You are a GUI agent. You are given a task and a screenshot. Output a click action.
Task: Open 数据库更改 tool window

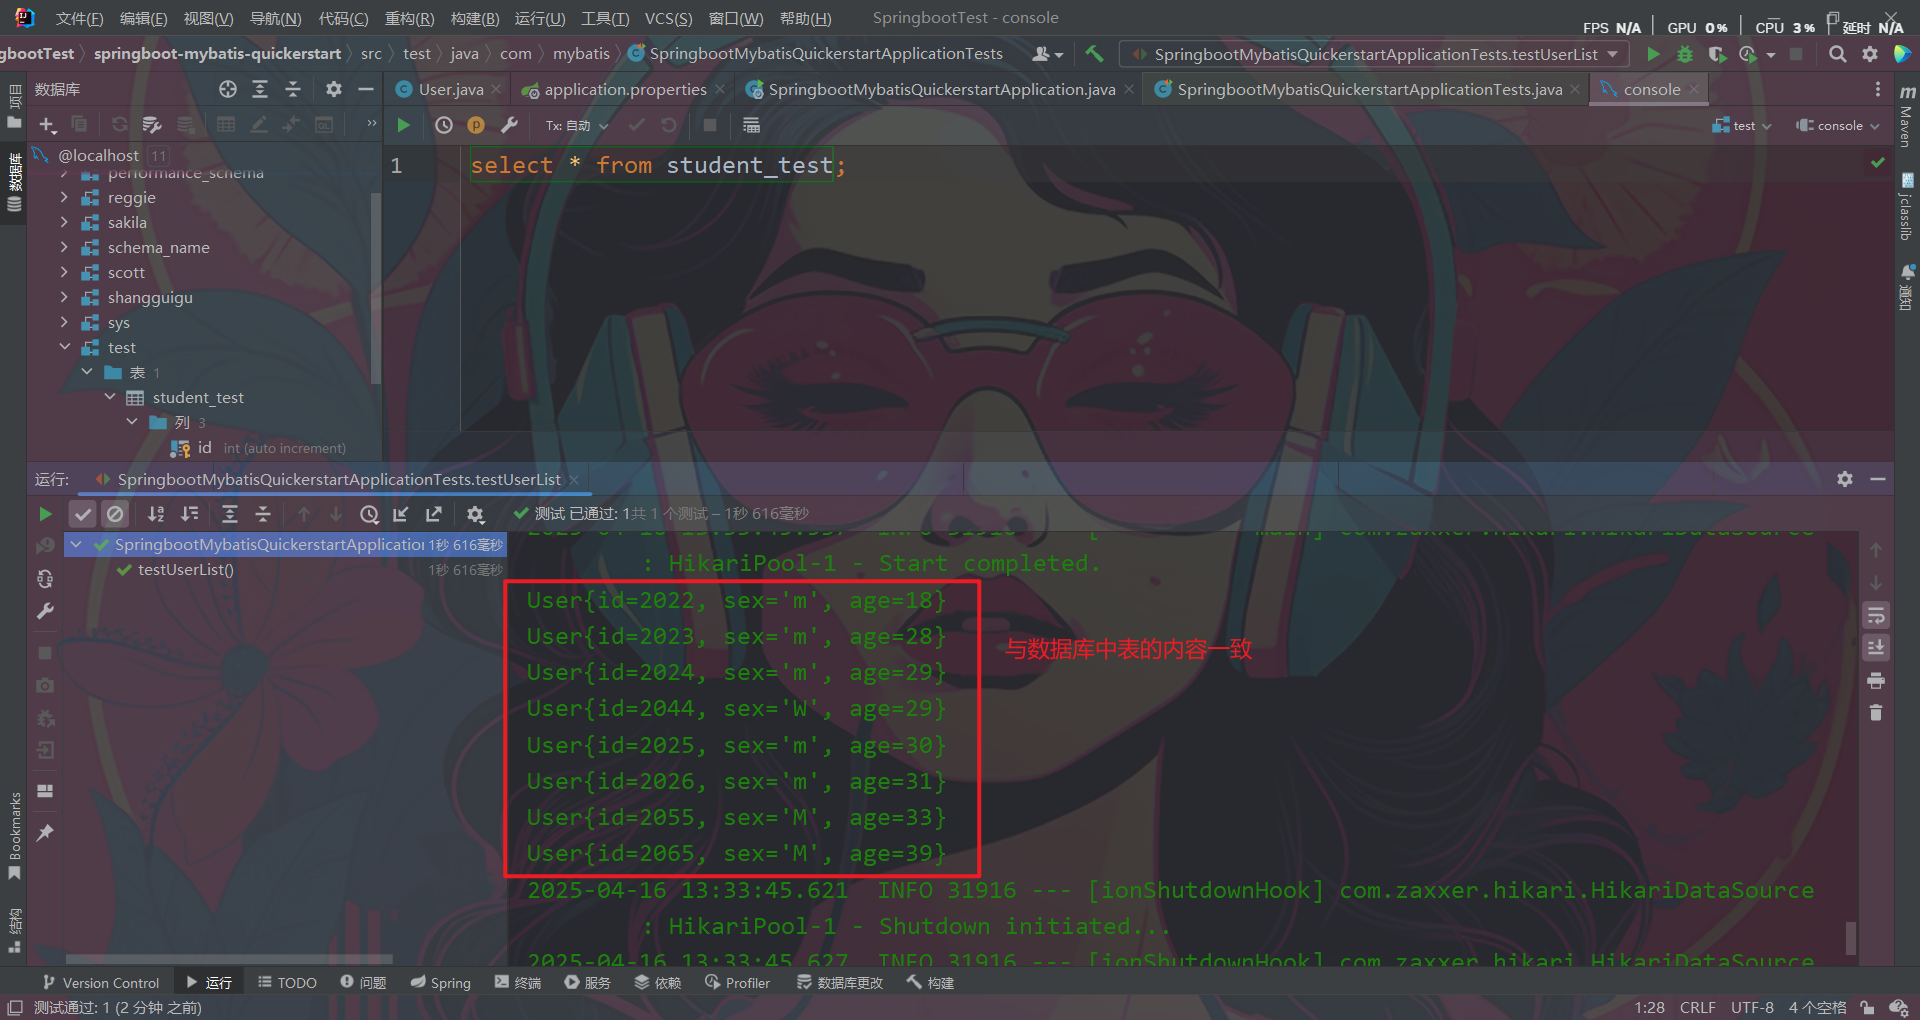pos(840,983)
